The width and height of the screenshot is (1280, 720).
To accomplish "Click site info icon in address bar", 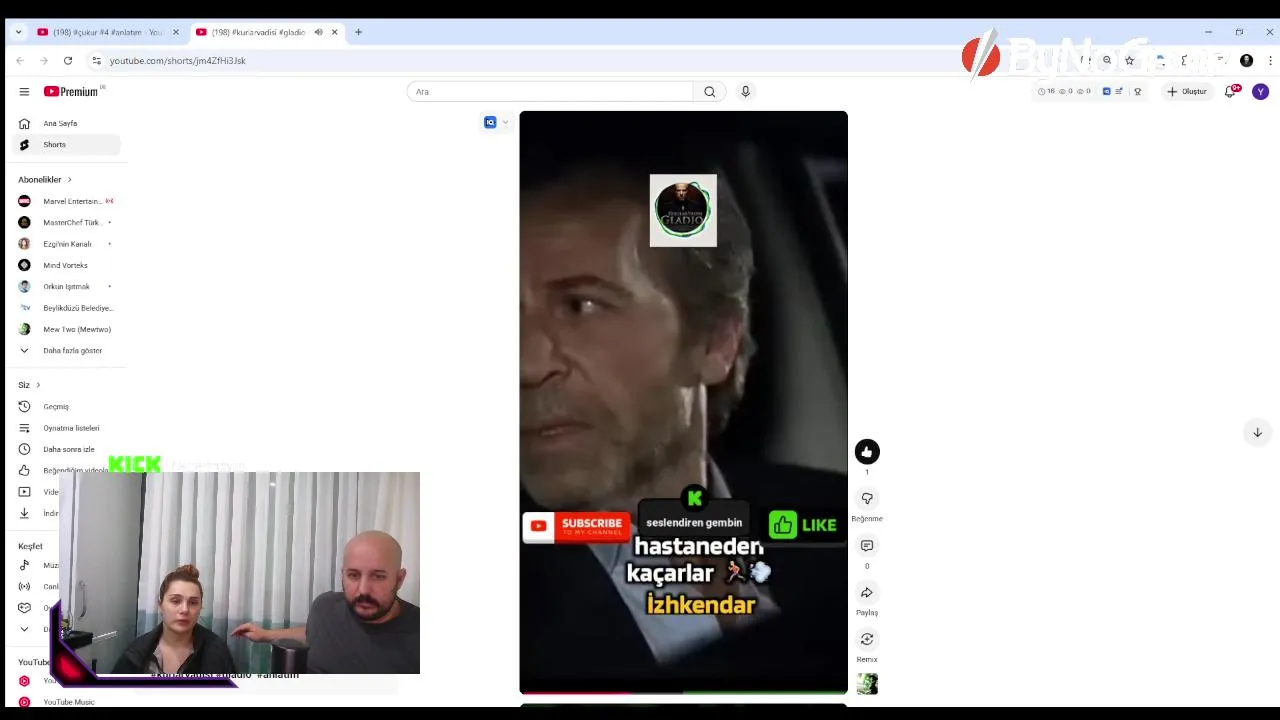I will tap(96, 60).
